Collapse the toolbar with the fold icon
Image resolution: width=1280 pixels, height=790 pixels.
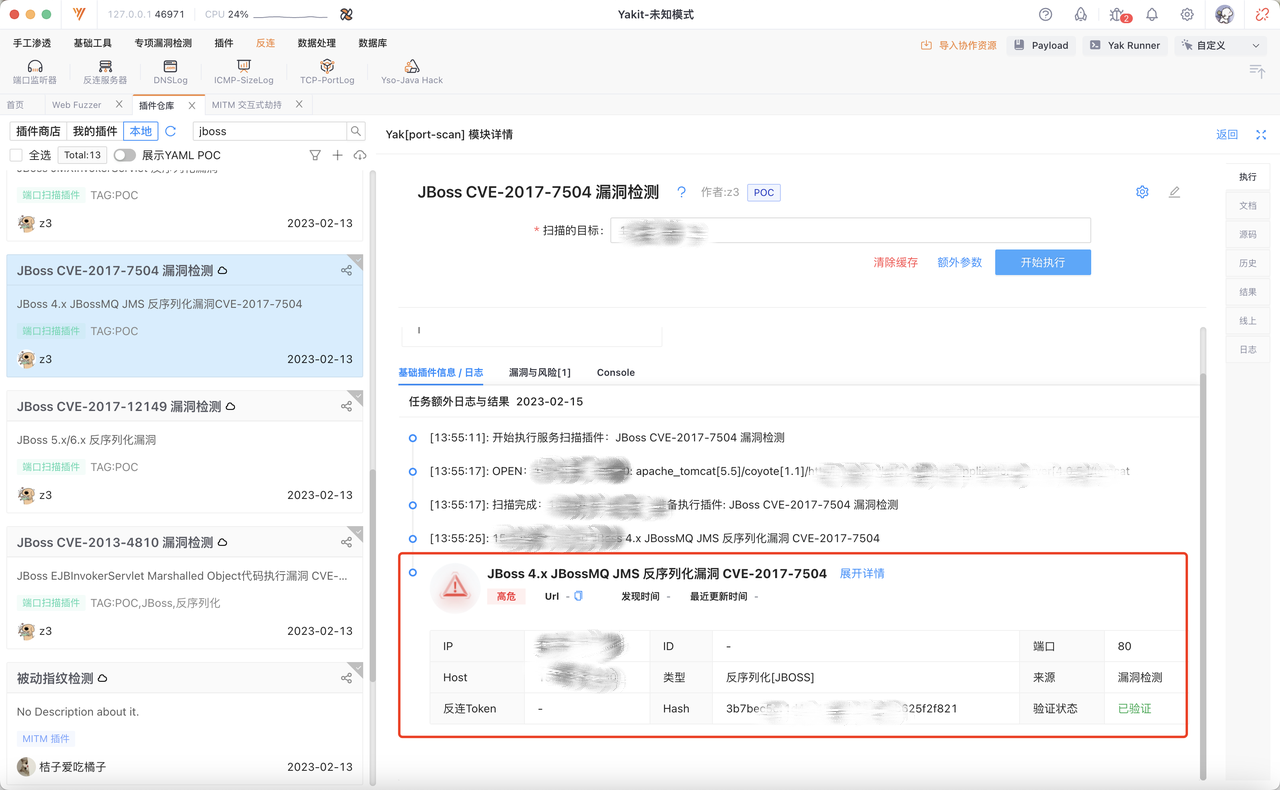coord(1257,70)
